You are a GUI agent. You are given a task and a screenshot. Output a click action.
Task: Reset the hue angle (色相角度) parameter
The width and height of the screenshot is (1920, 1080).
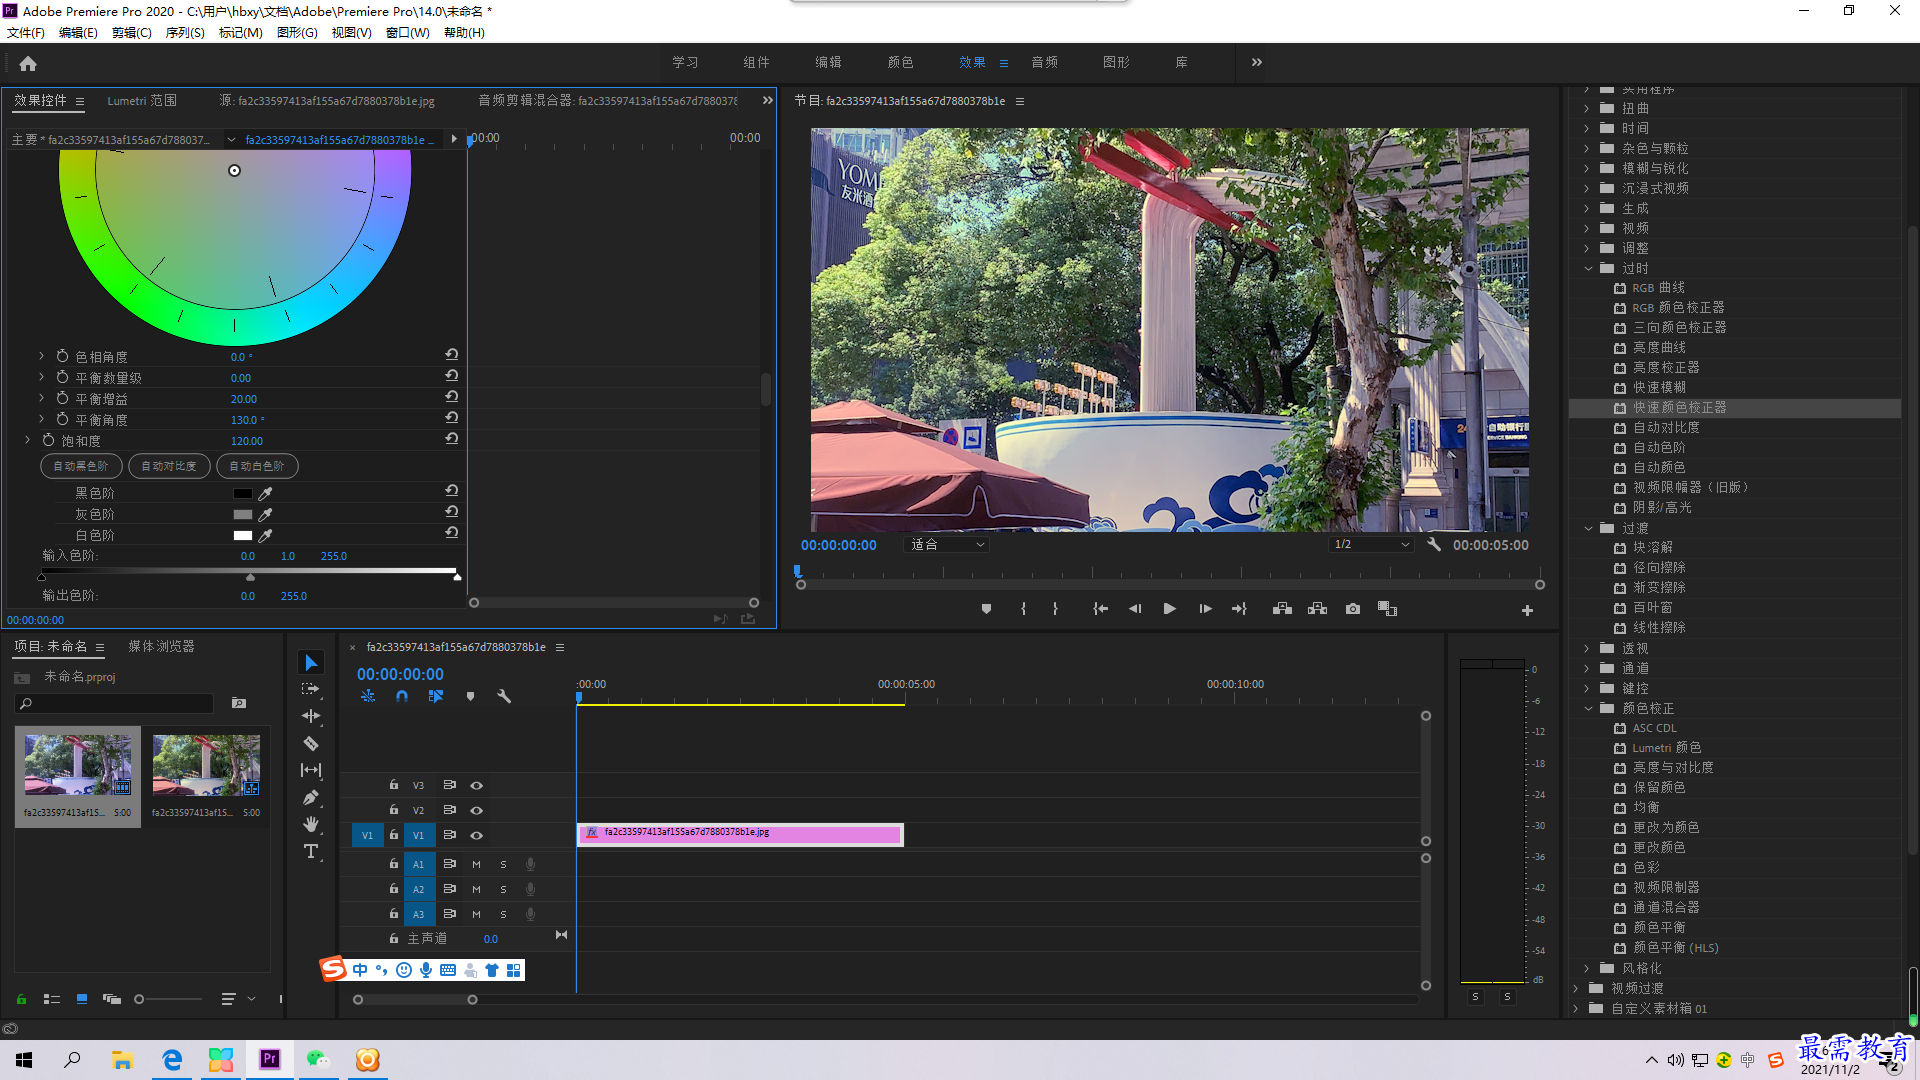(x=452, y=356)
